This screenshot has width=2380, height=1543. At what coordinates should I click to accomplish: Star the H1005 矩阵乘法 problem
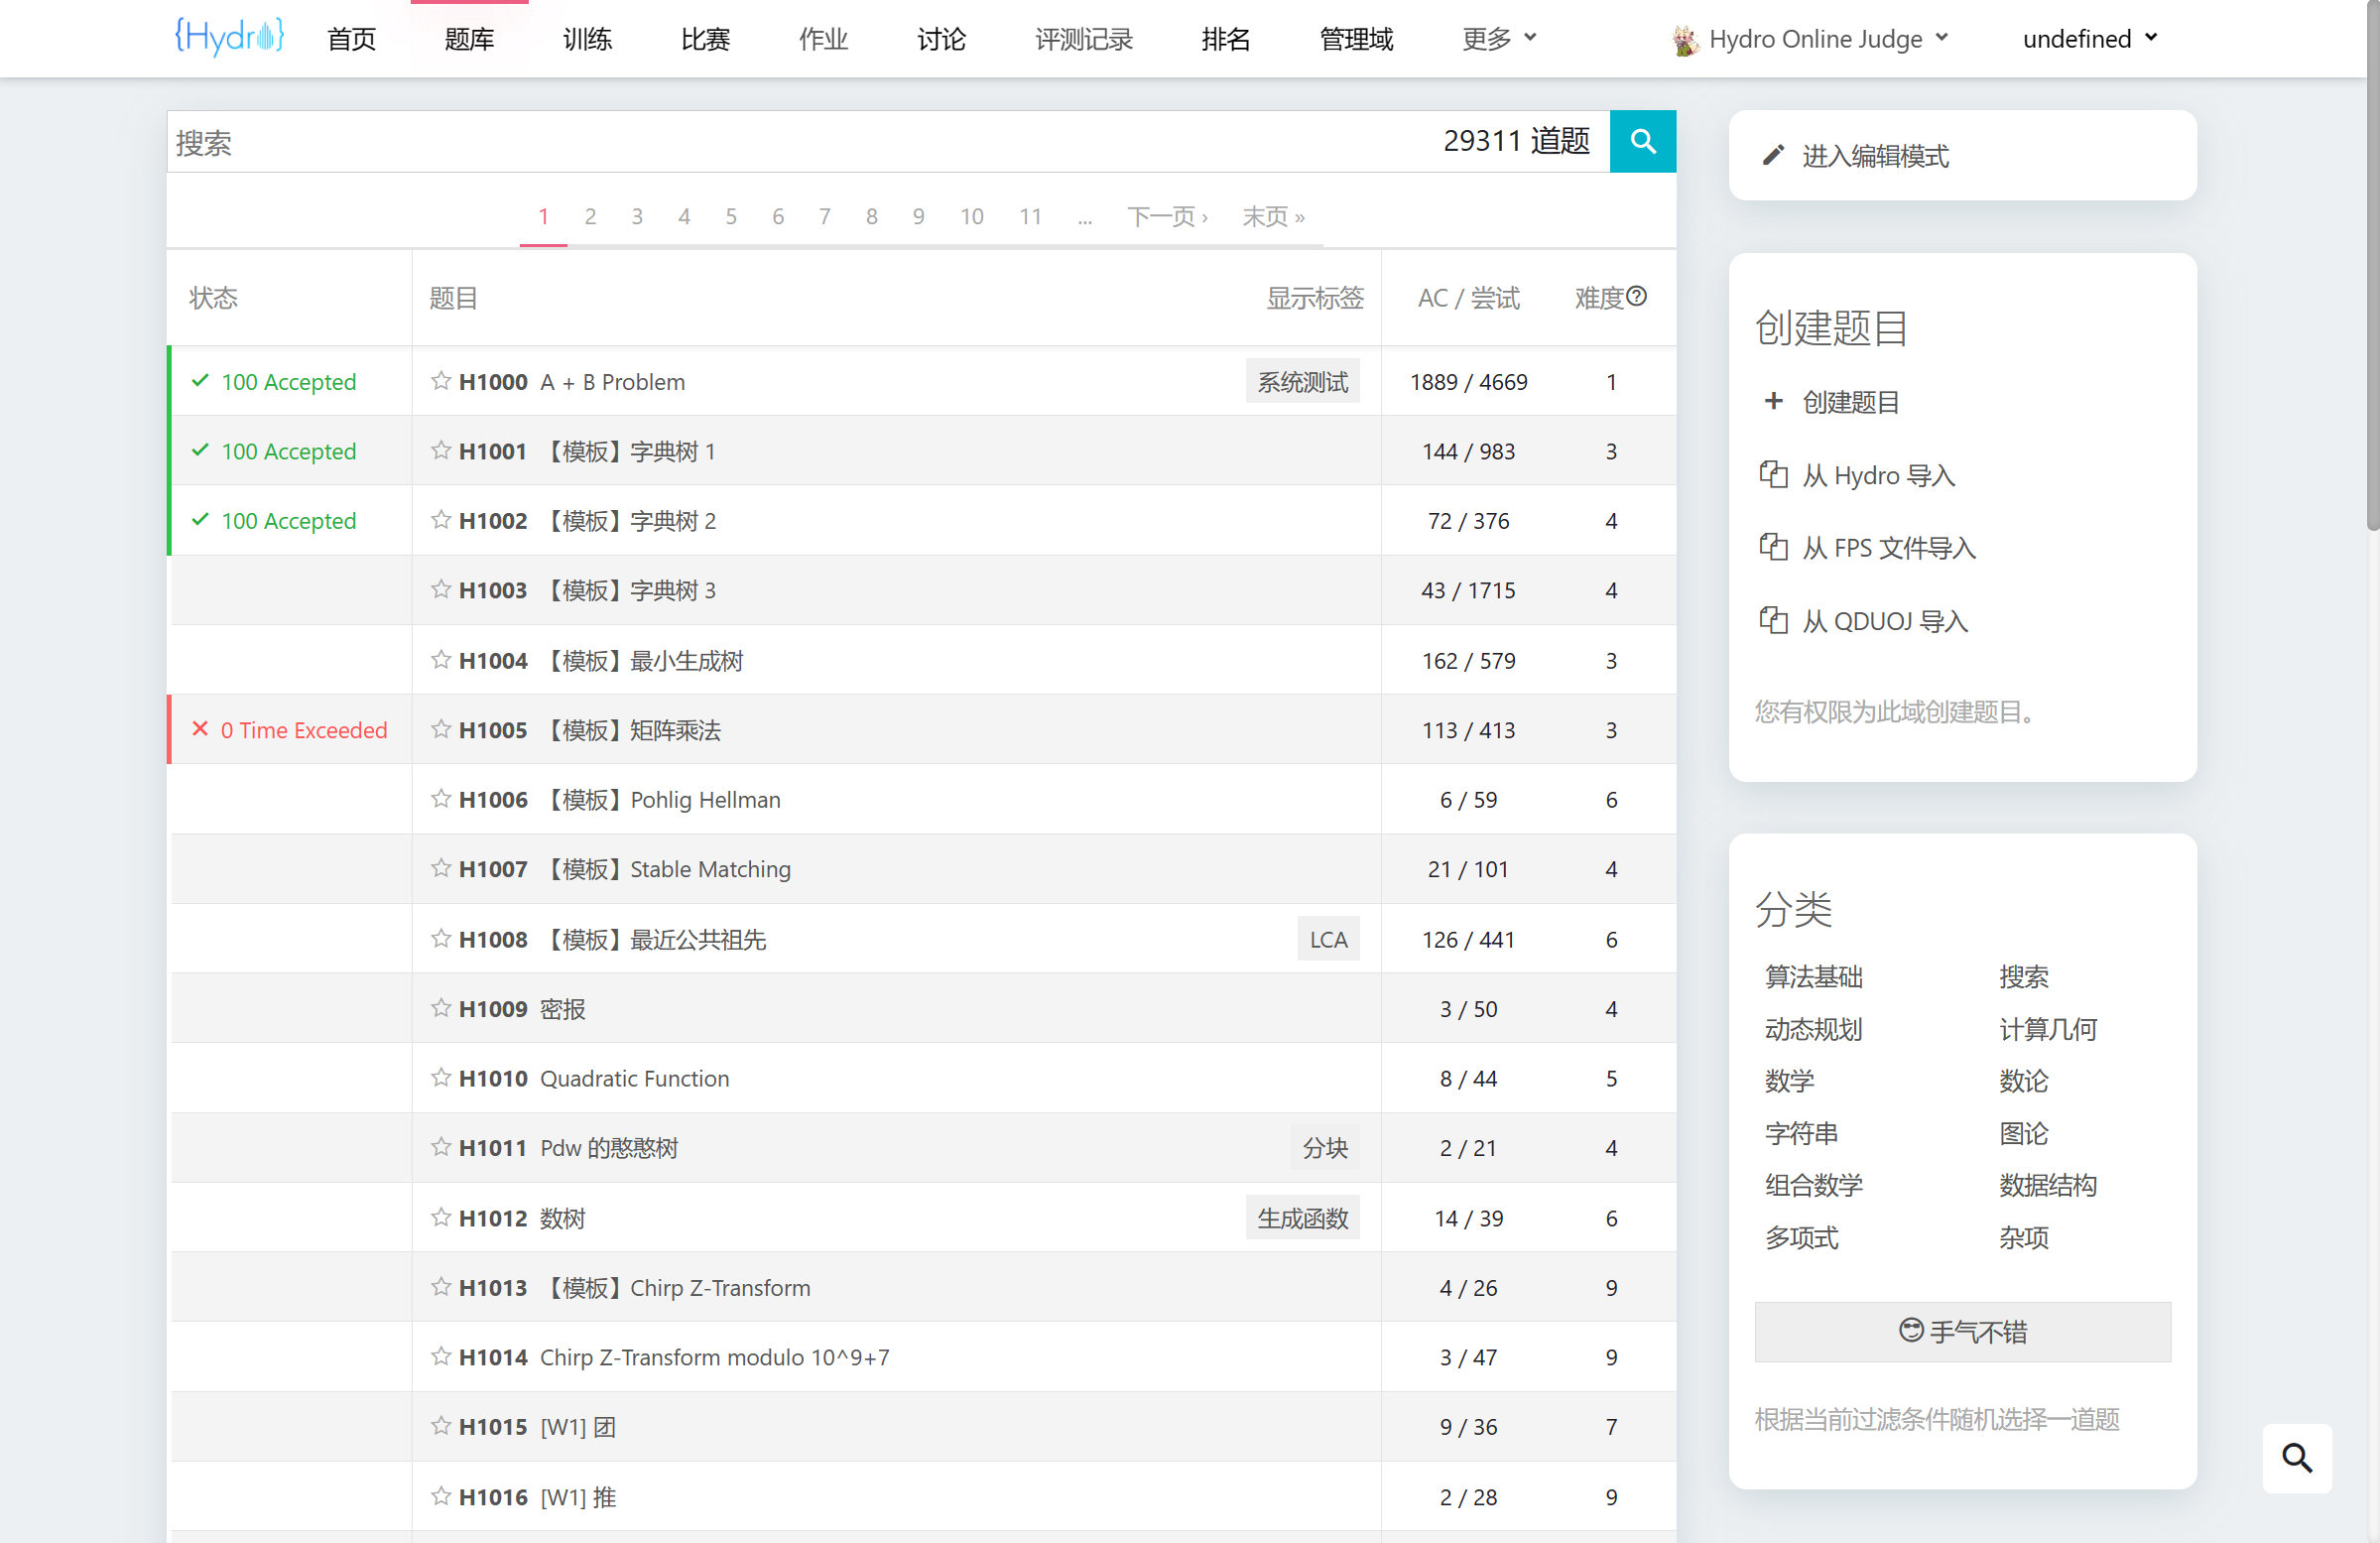tap(440, 730)
